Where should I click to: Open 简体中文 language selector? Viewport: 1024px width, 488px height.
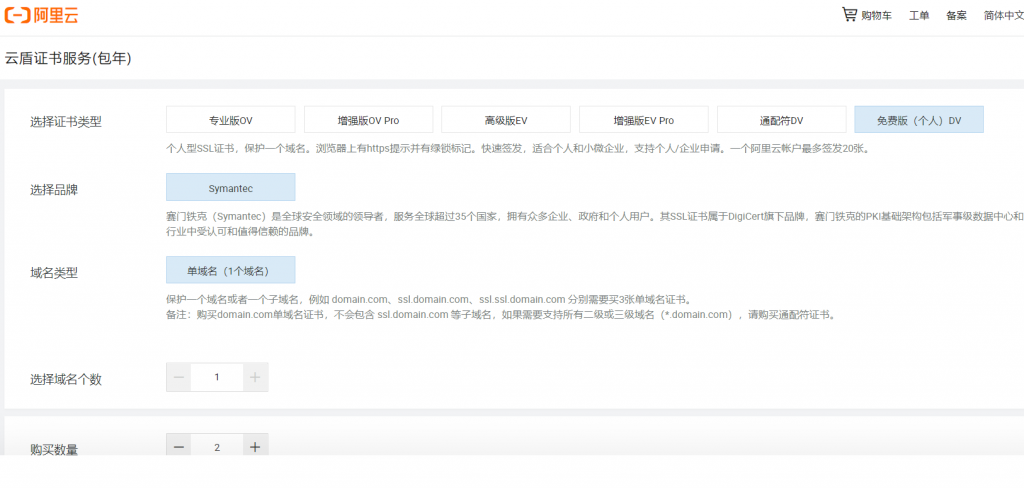click(1004, 16)
